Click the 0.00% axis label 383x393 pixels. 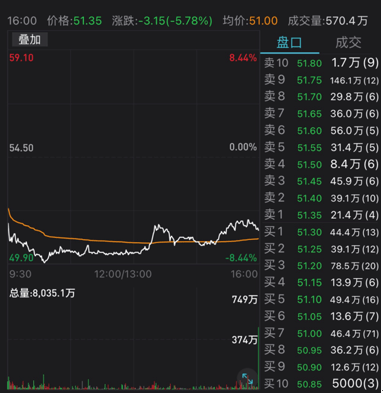(243, 147)
